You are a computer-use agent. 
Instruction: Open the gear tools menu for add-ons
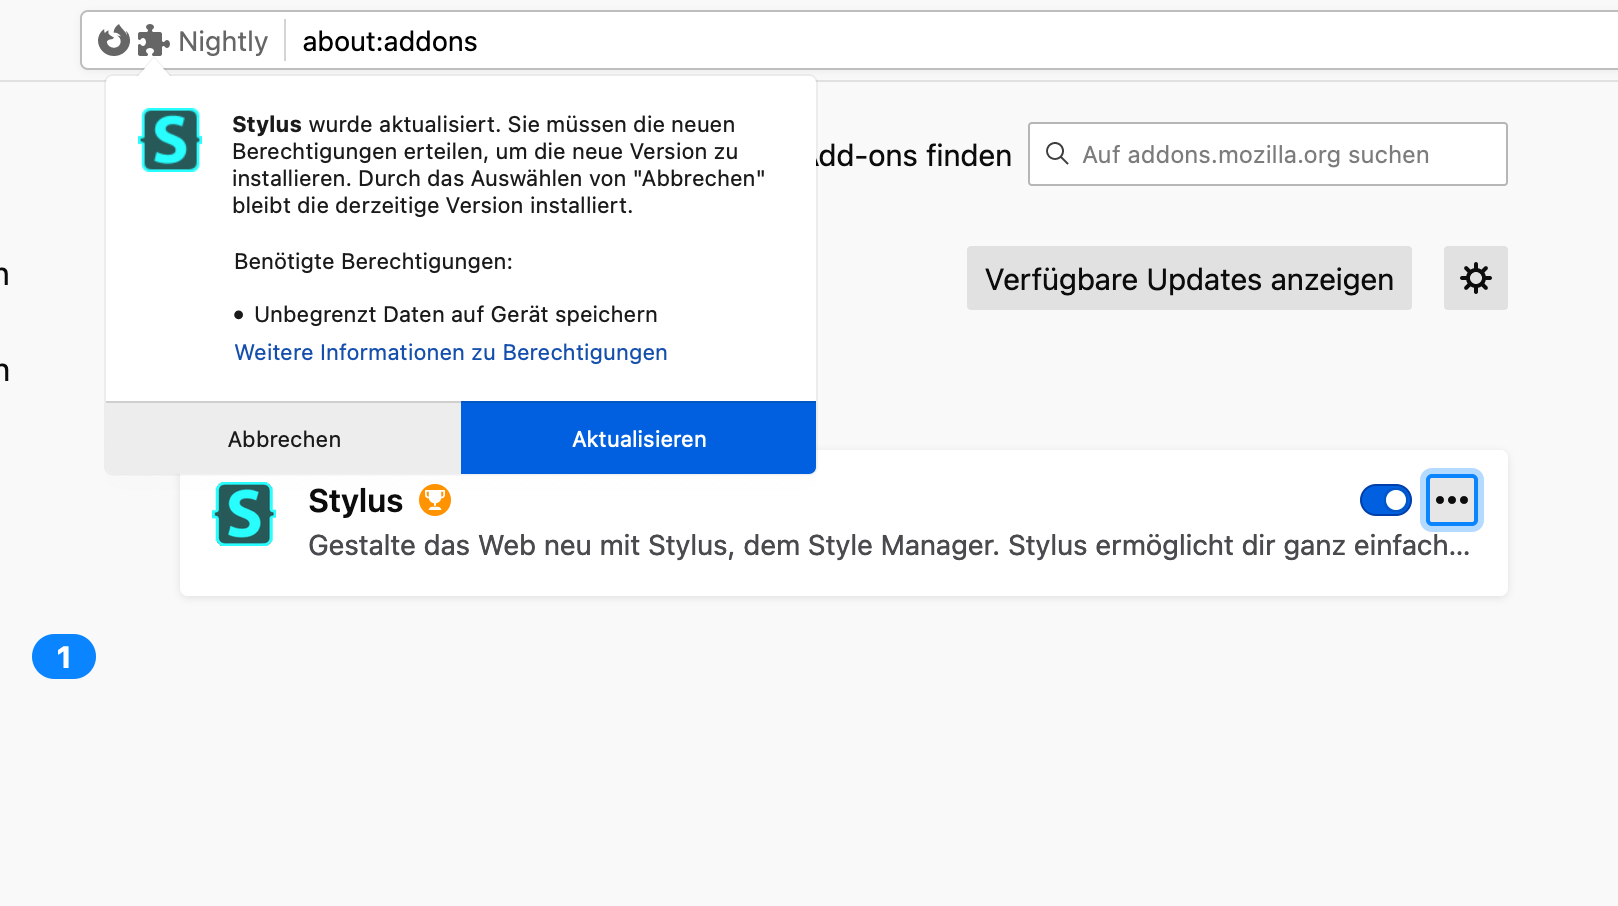coord(1475,278)
